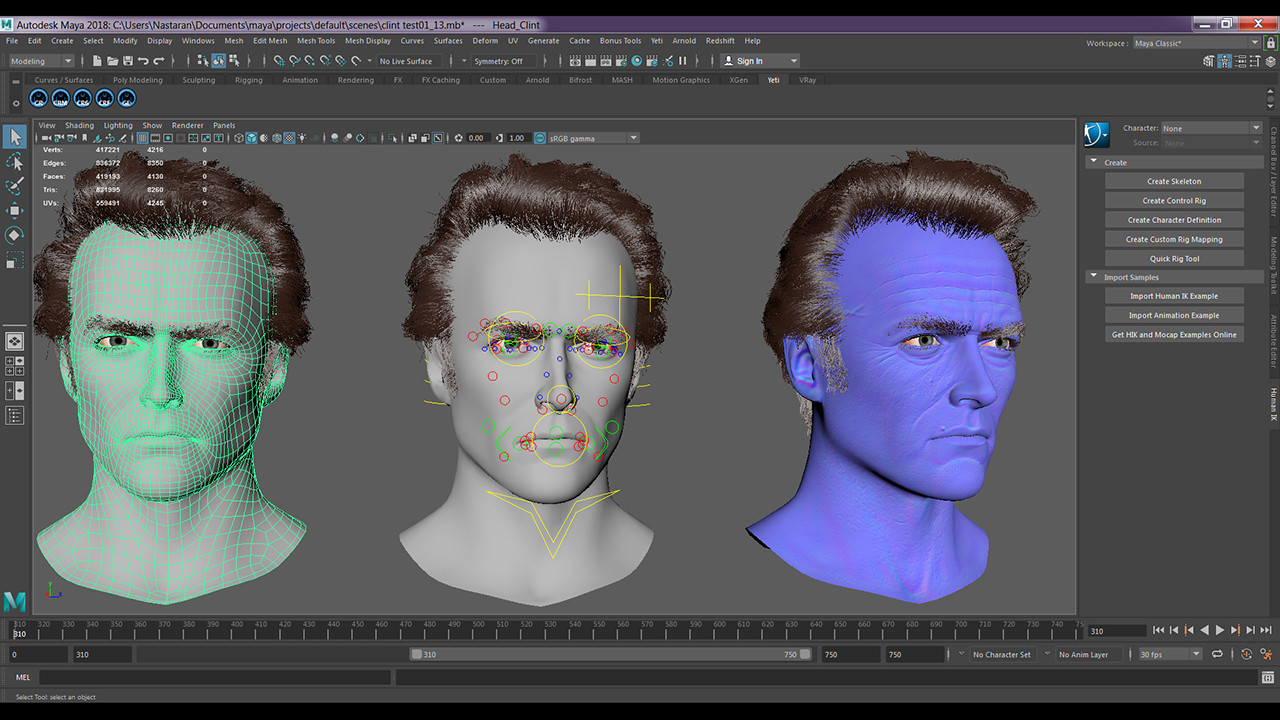Viewport: 1280px width, 720px height.
Task: Click the Script Editor icon
Action: [x=1266, y=677]
